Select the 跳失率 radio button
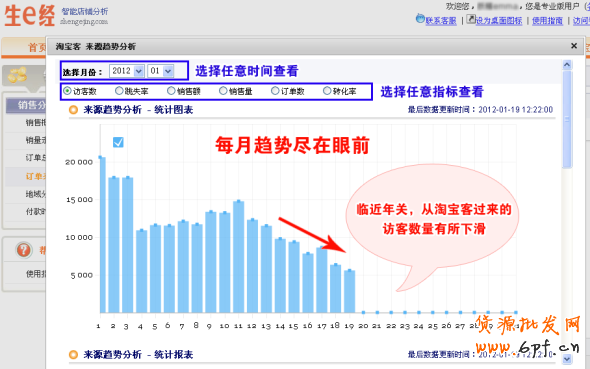This screenshot has height=369, width=590. click(119, 91)
